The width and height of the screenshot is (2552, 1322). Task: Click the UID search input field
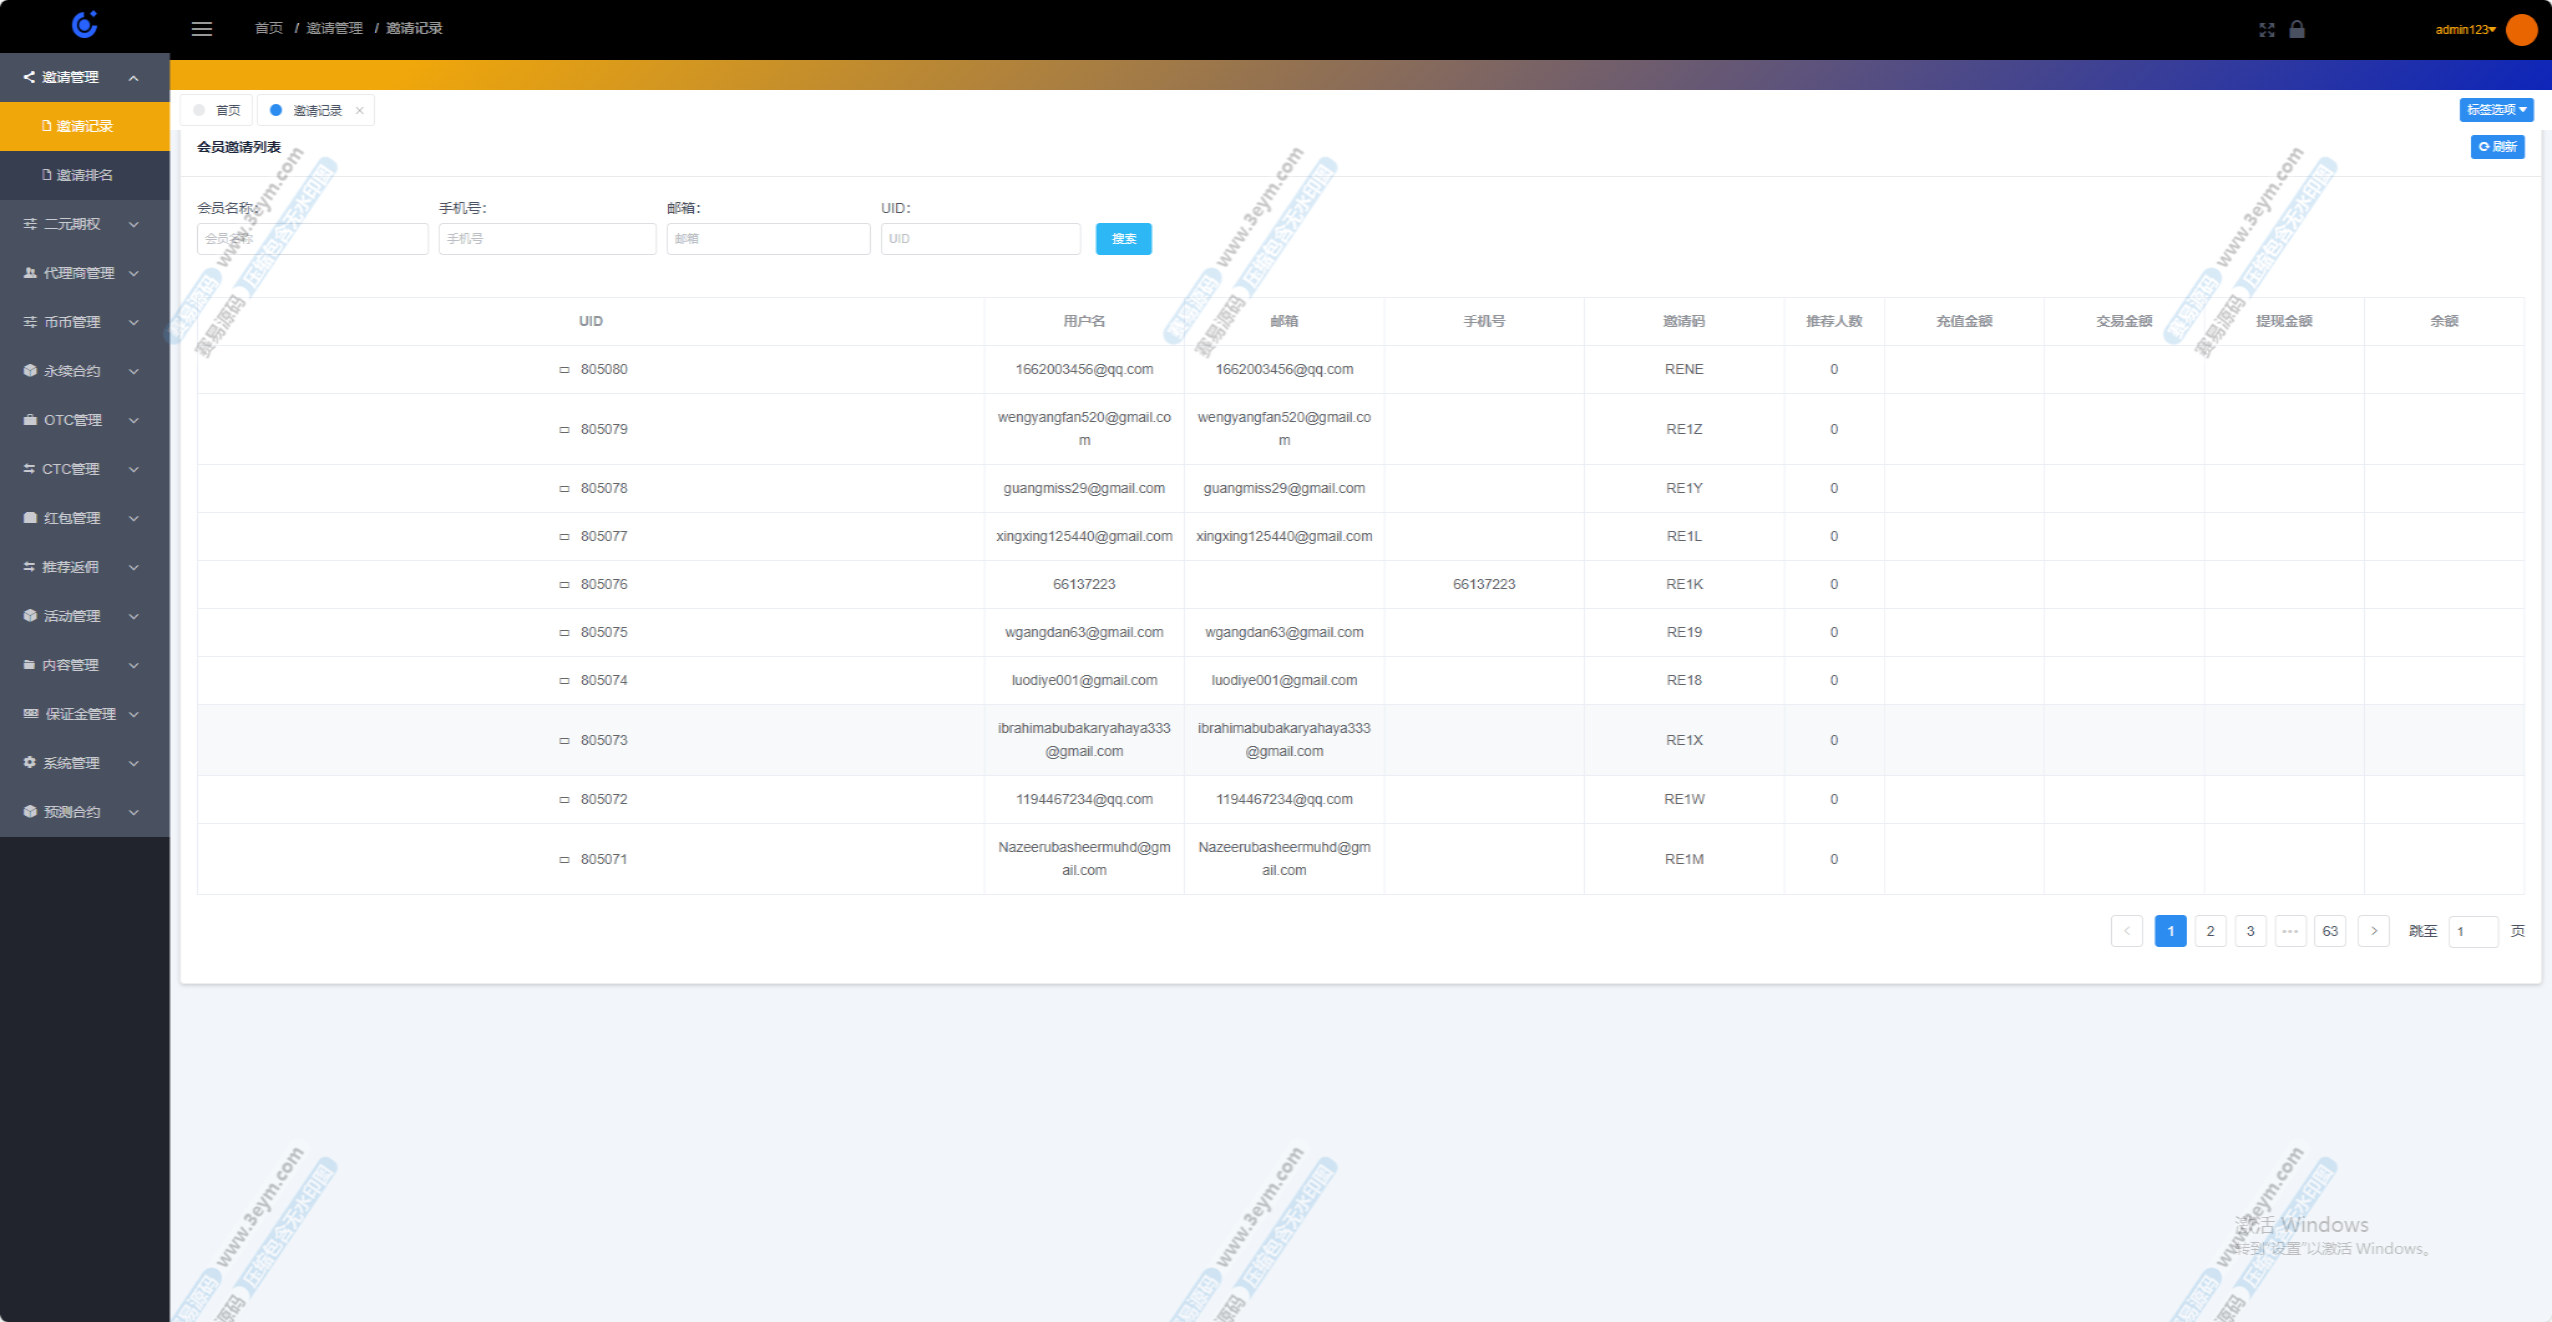tap(980, 239)
